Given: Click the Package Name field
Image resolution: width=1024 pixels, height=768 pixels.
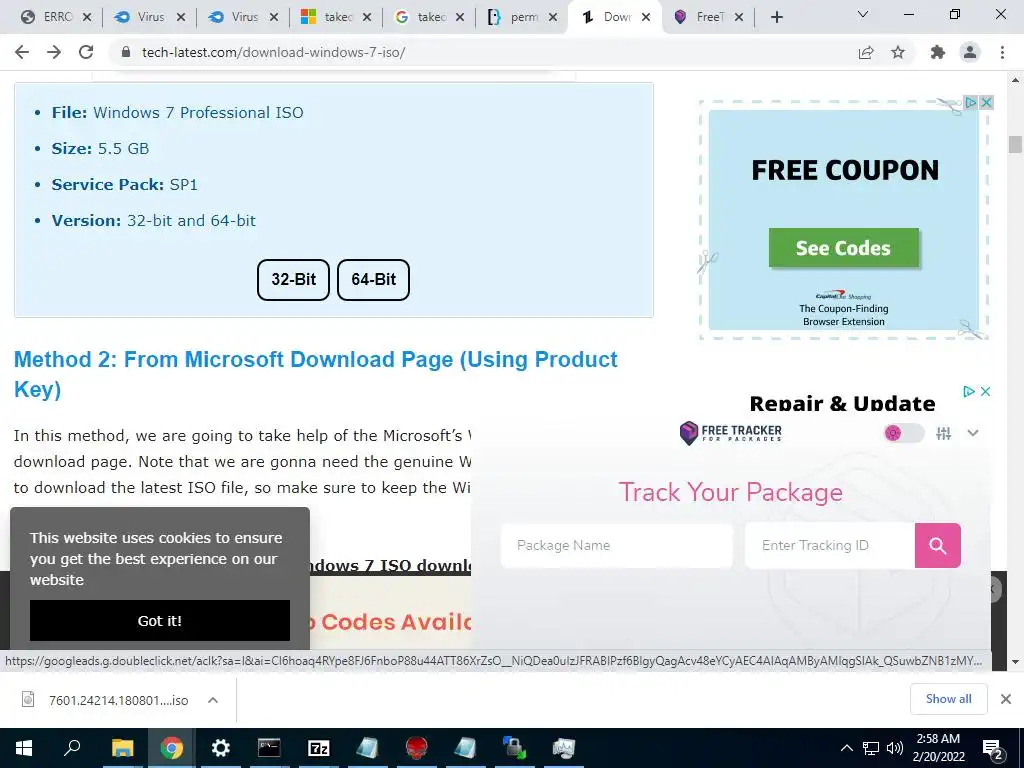Looking at the screenshot, I should click(616, 545).
